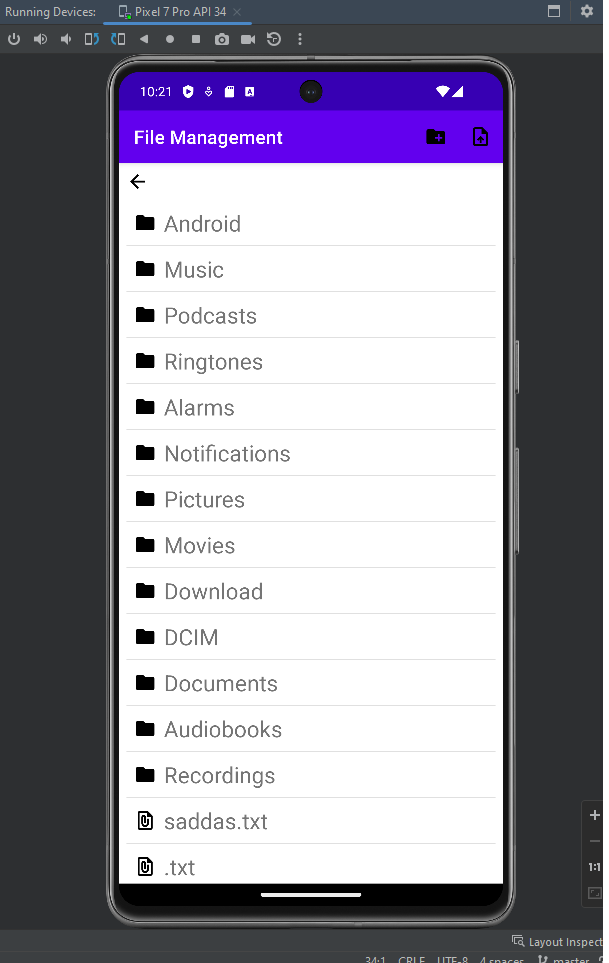The height and width of the screenshot is (963, 609).
Task: Select the Pixel 7 Pro API 34 tab
Action: pos(177,11)
